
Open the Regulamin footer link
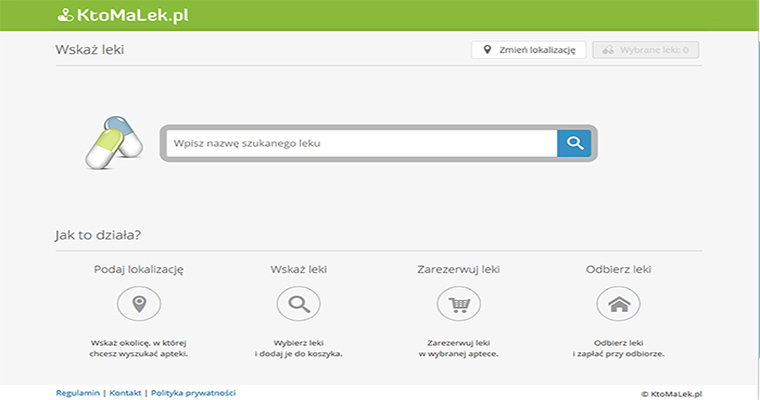tap(78, 393)
